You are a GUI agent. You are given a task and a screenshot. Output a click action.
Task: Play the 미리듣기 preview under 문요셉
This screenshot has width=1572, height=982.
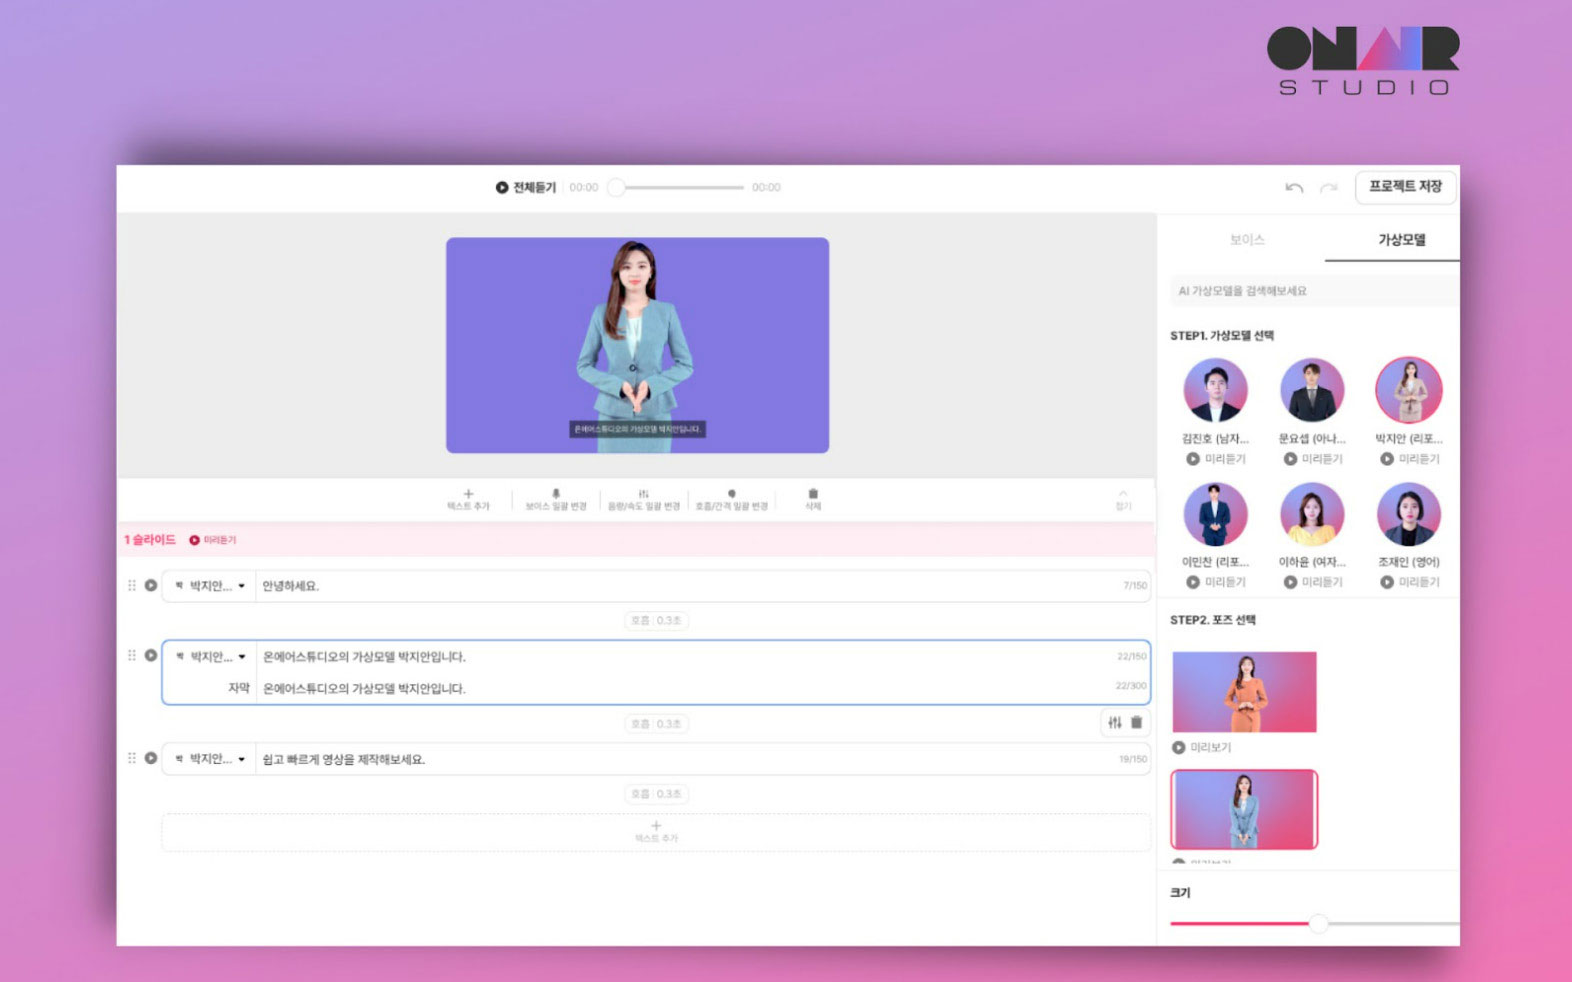(x=1312, y=459)
